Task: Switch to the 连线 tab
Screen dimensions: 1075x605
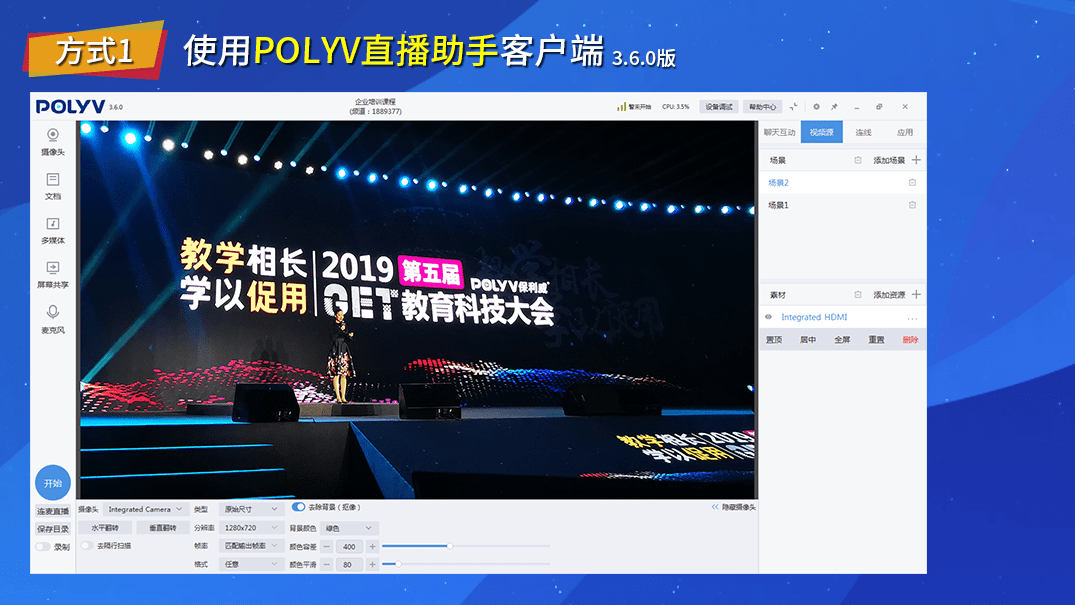Action: point(863,132)
